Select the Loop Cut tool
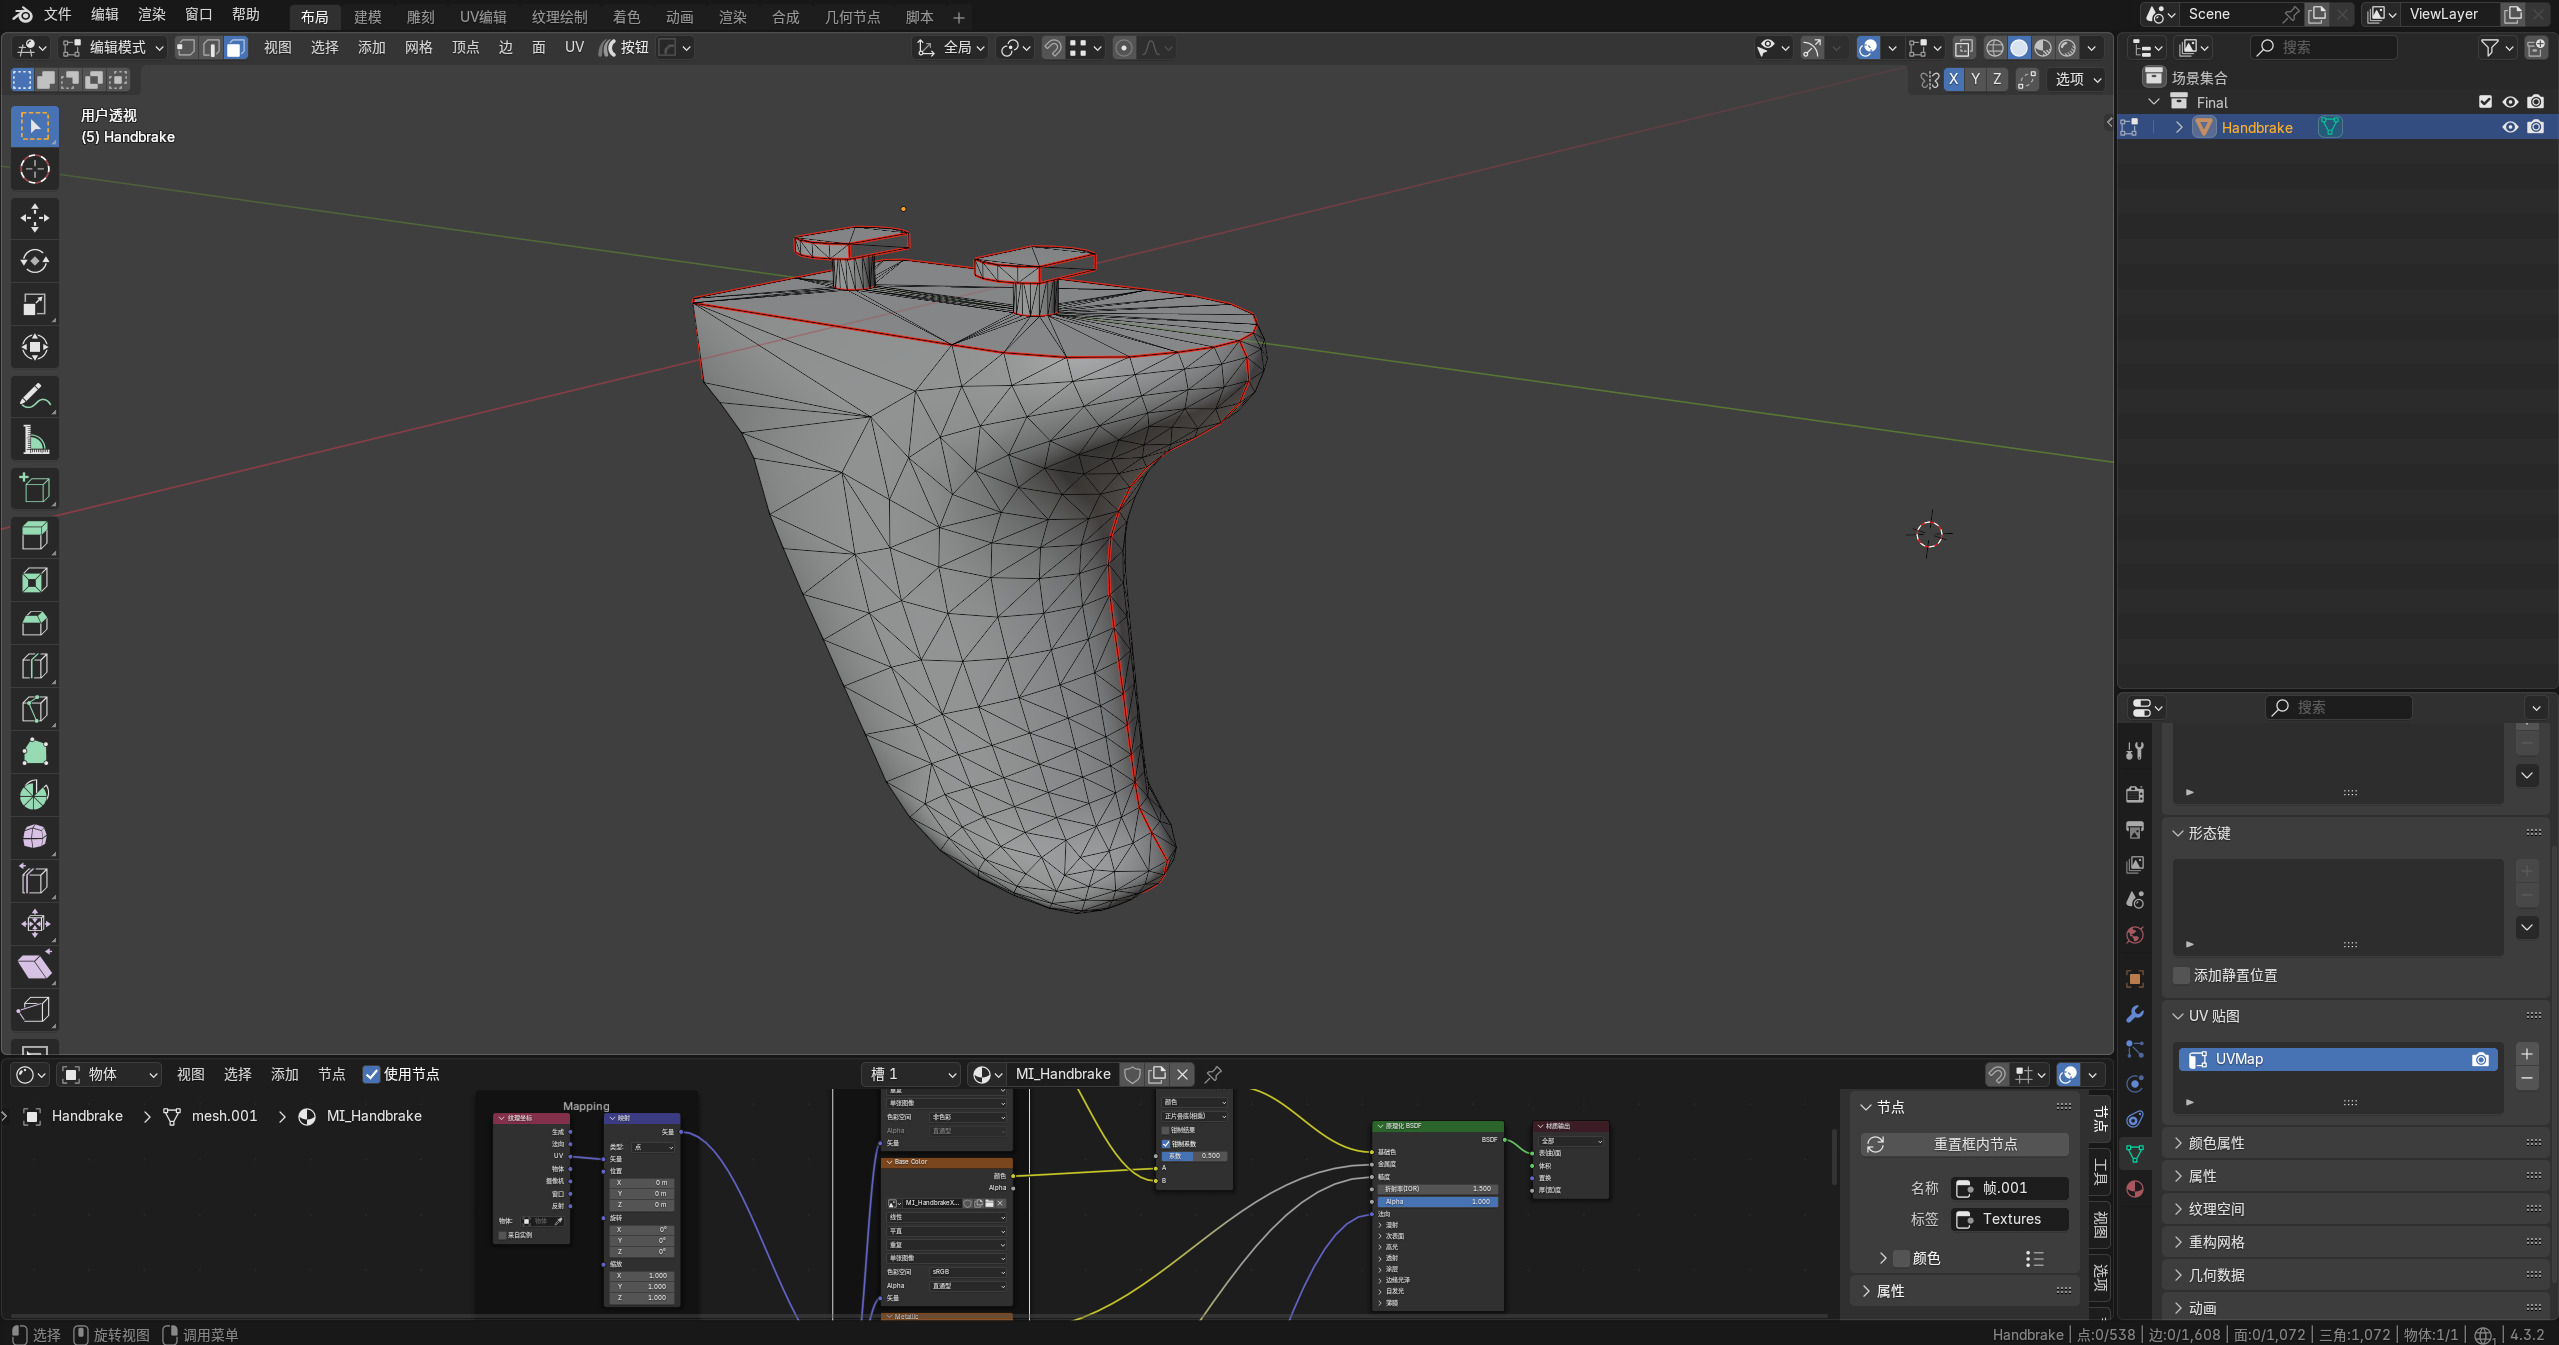 click(35, 666)
